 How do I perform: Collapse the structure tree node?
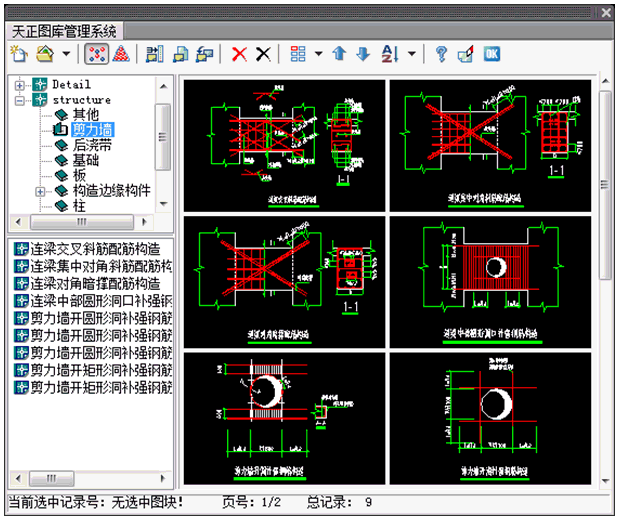19,101
